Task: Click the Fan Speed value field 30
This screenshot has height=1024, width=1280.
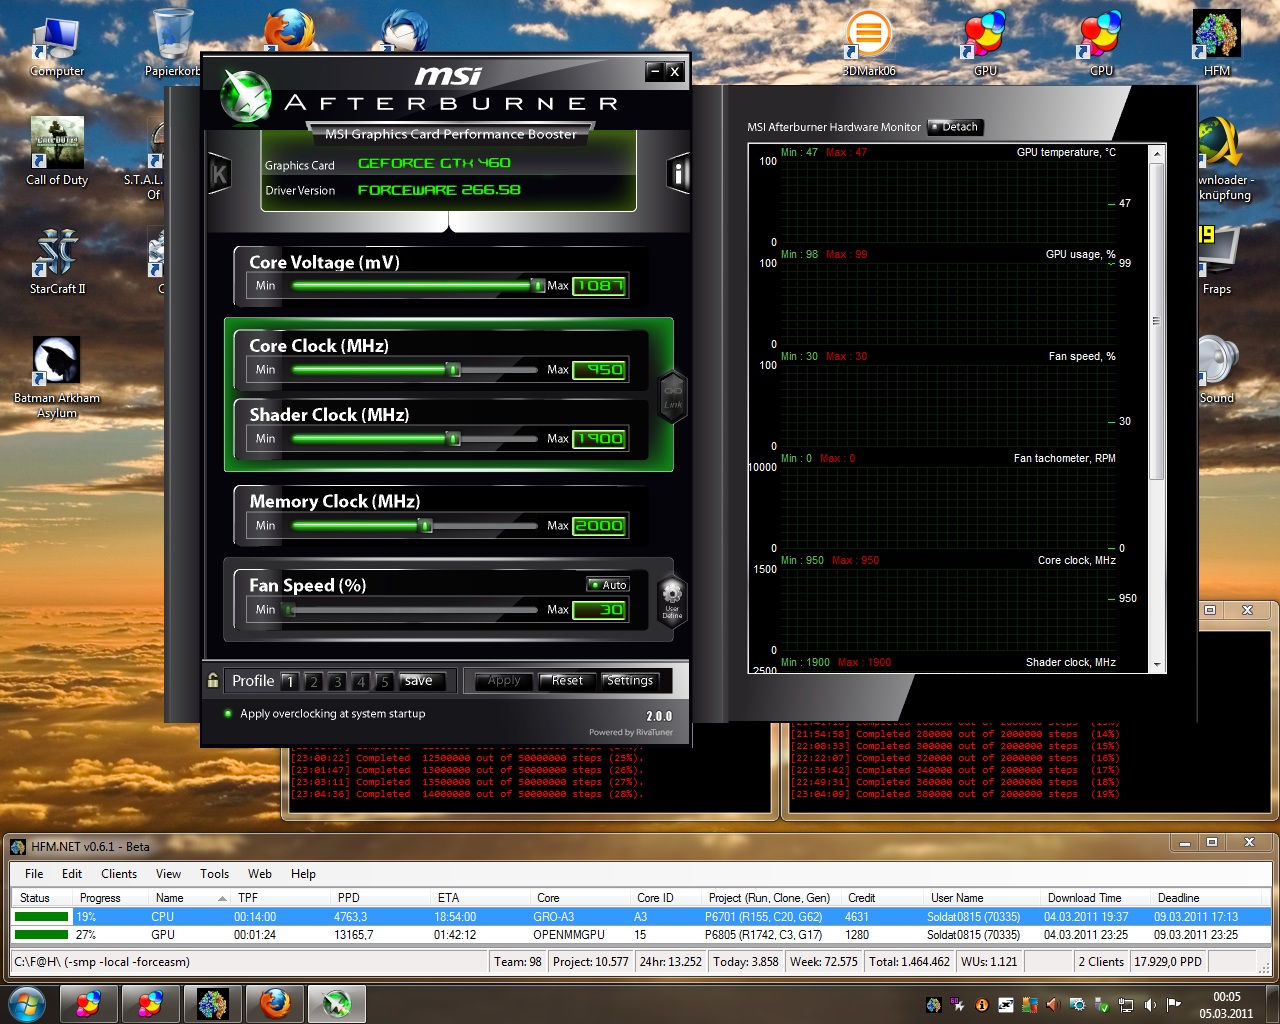Action: (x=599, y=610)
